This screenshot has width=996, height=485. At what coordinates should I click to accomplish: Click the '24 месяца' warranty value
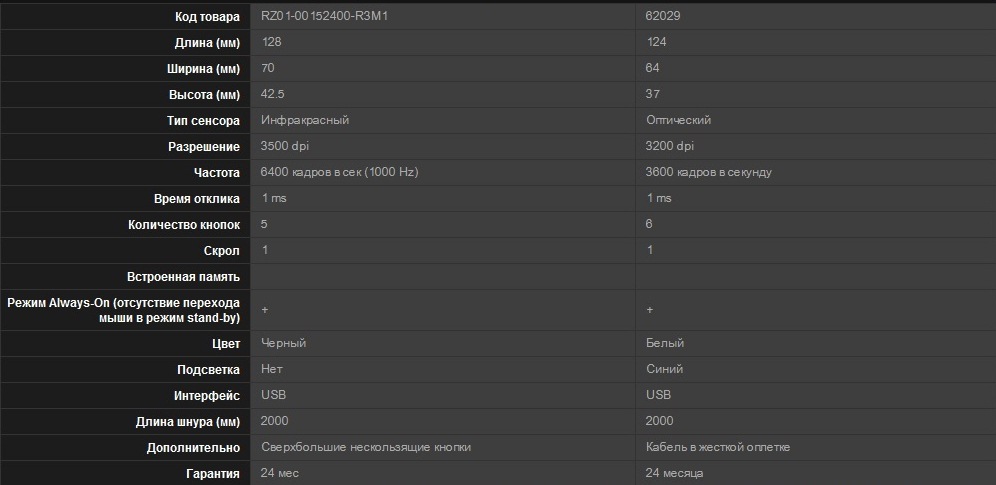(674, 473)
